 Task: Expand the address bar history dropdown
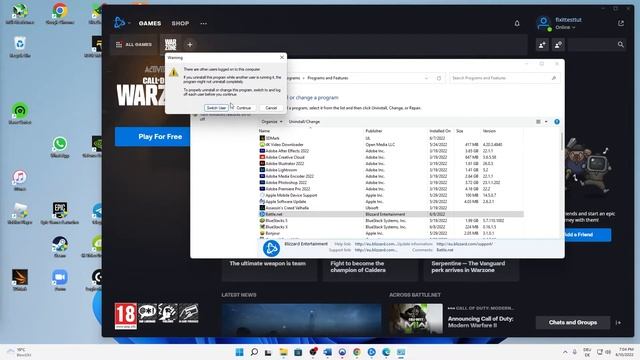(x=426, y=78)
